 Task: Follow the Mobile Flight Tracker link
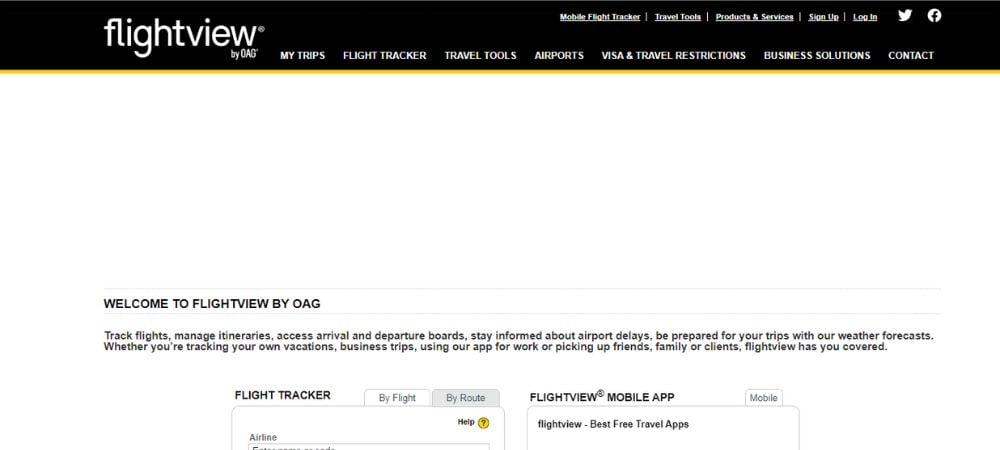pos(599,17)
